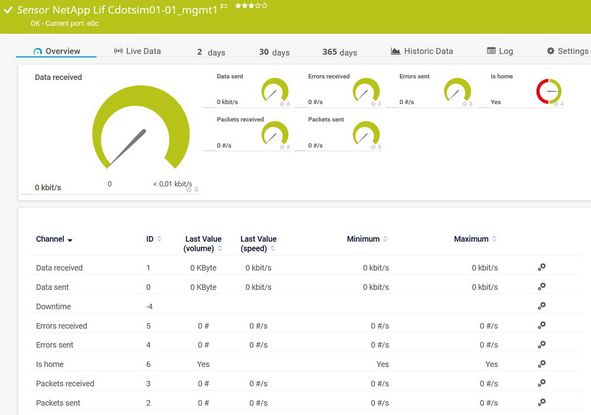Edit channel settings for Errors sent row
The image size is (591, 415).
pos(542,345)
